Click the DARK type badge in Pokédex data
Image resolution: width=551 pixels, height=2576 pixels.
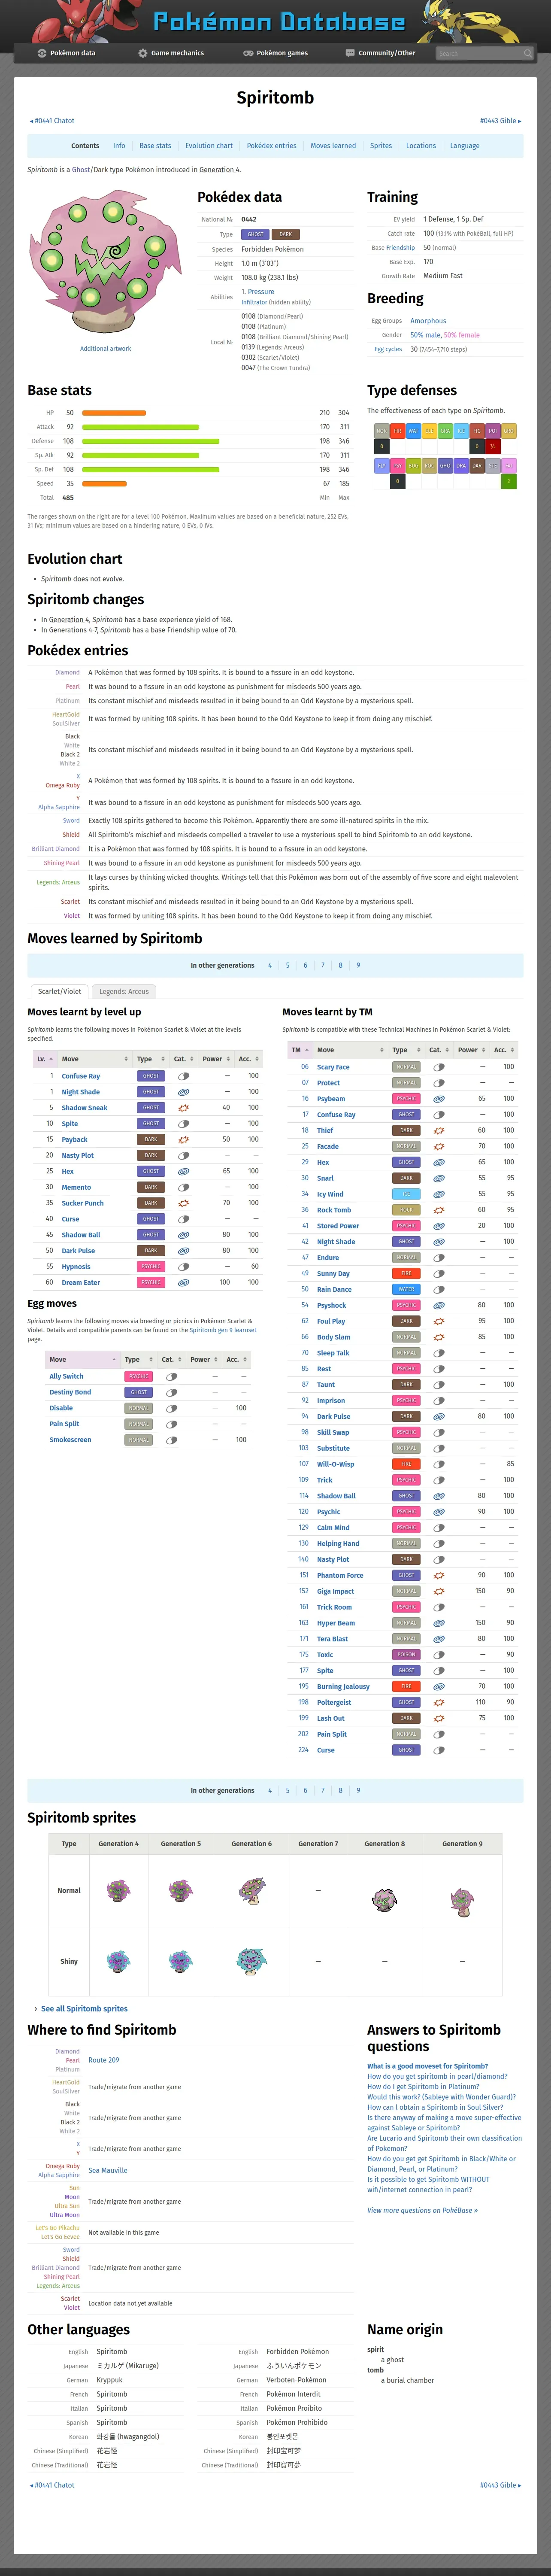[286, 234]
